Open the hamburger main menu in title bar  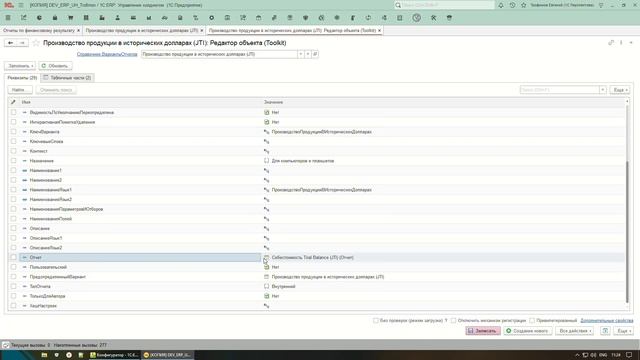click(x=21, y=5)
